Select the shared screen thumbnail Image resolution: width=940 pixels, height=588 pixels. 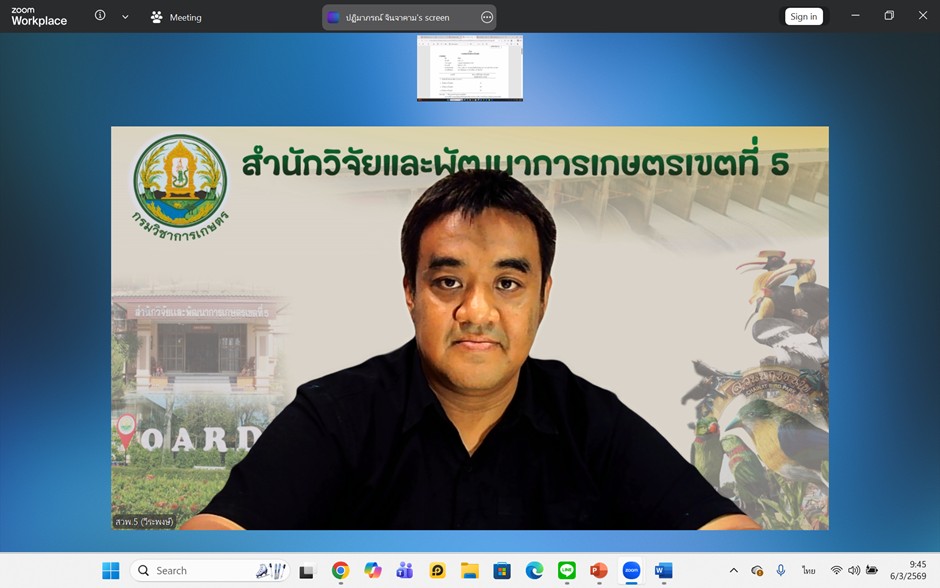(x=469, y=68)
